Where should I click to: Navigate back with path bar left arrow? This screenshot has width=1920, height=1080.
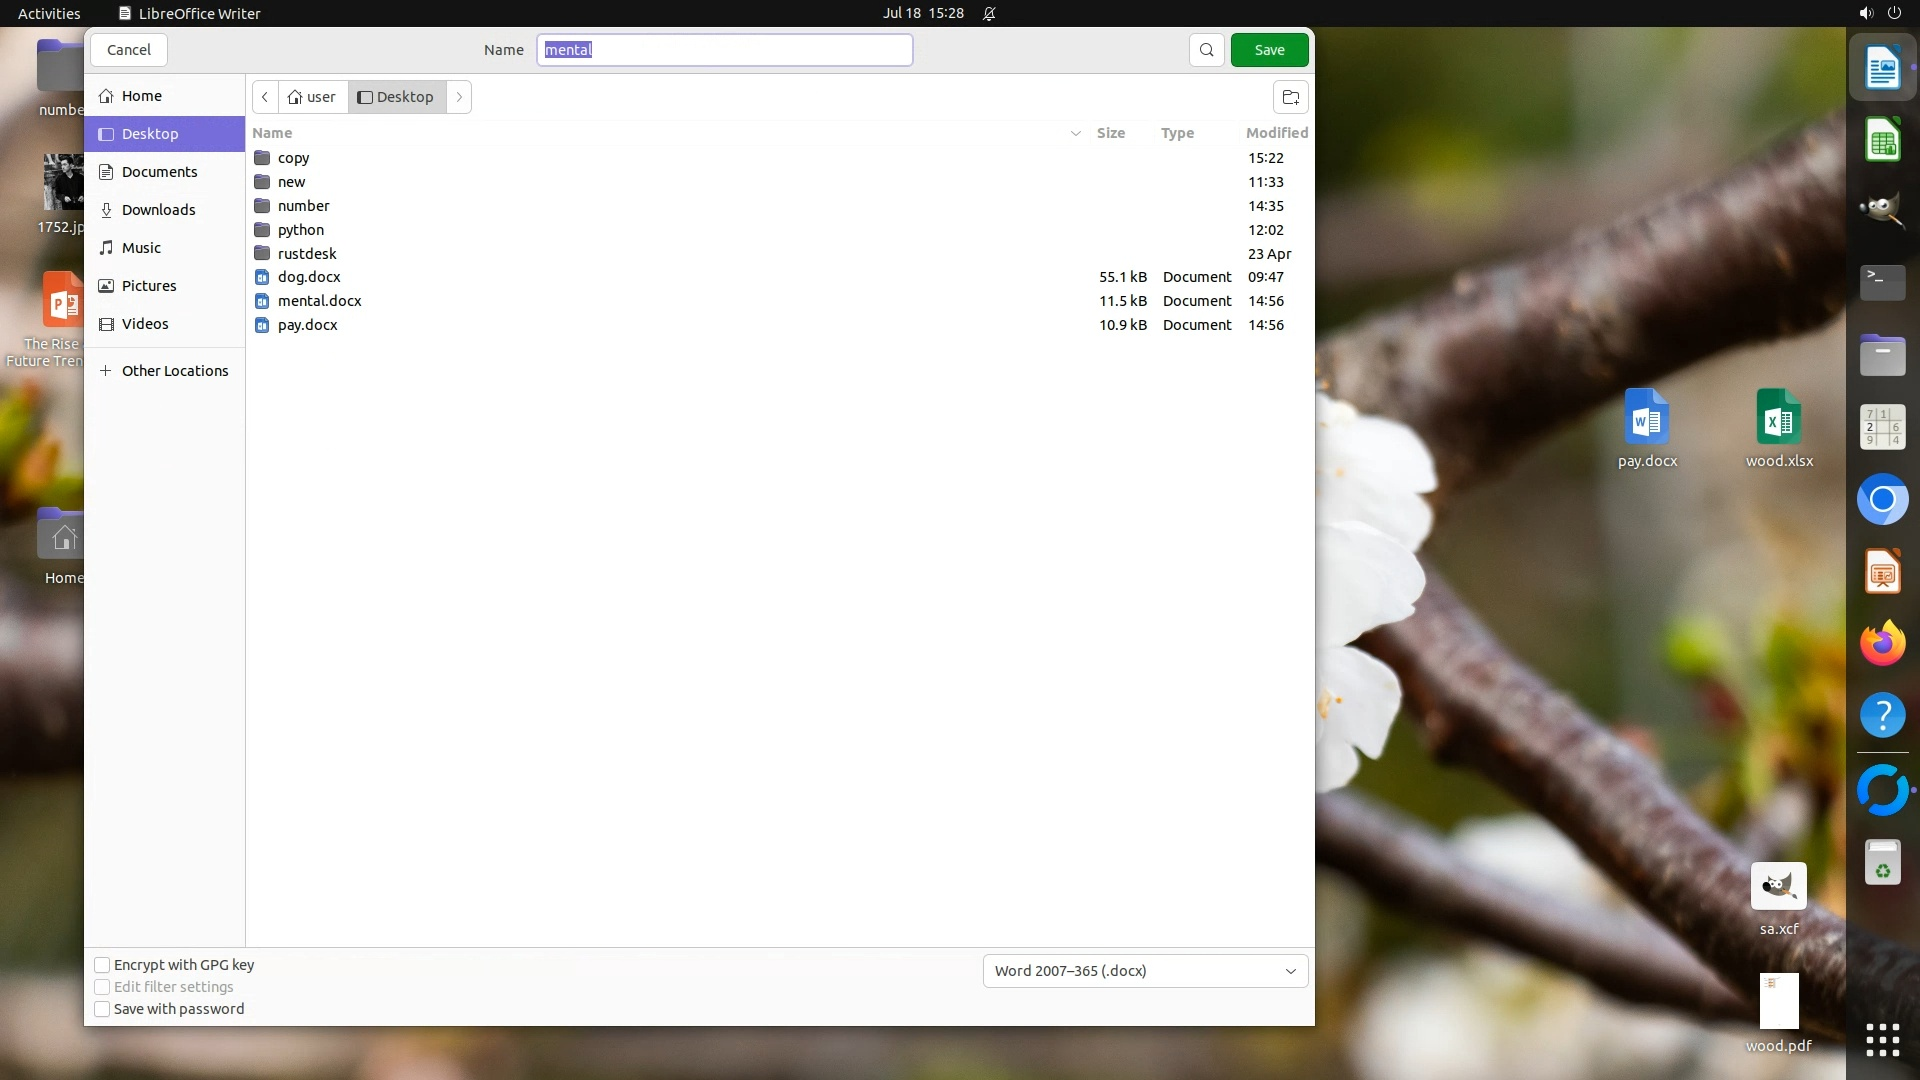coord(265,97)
